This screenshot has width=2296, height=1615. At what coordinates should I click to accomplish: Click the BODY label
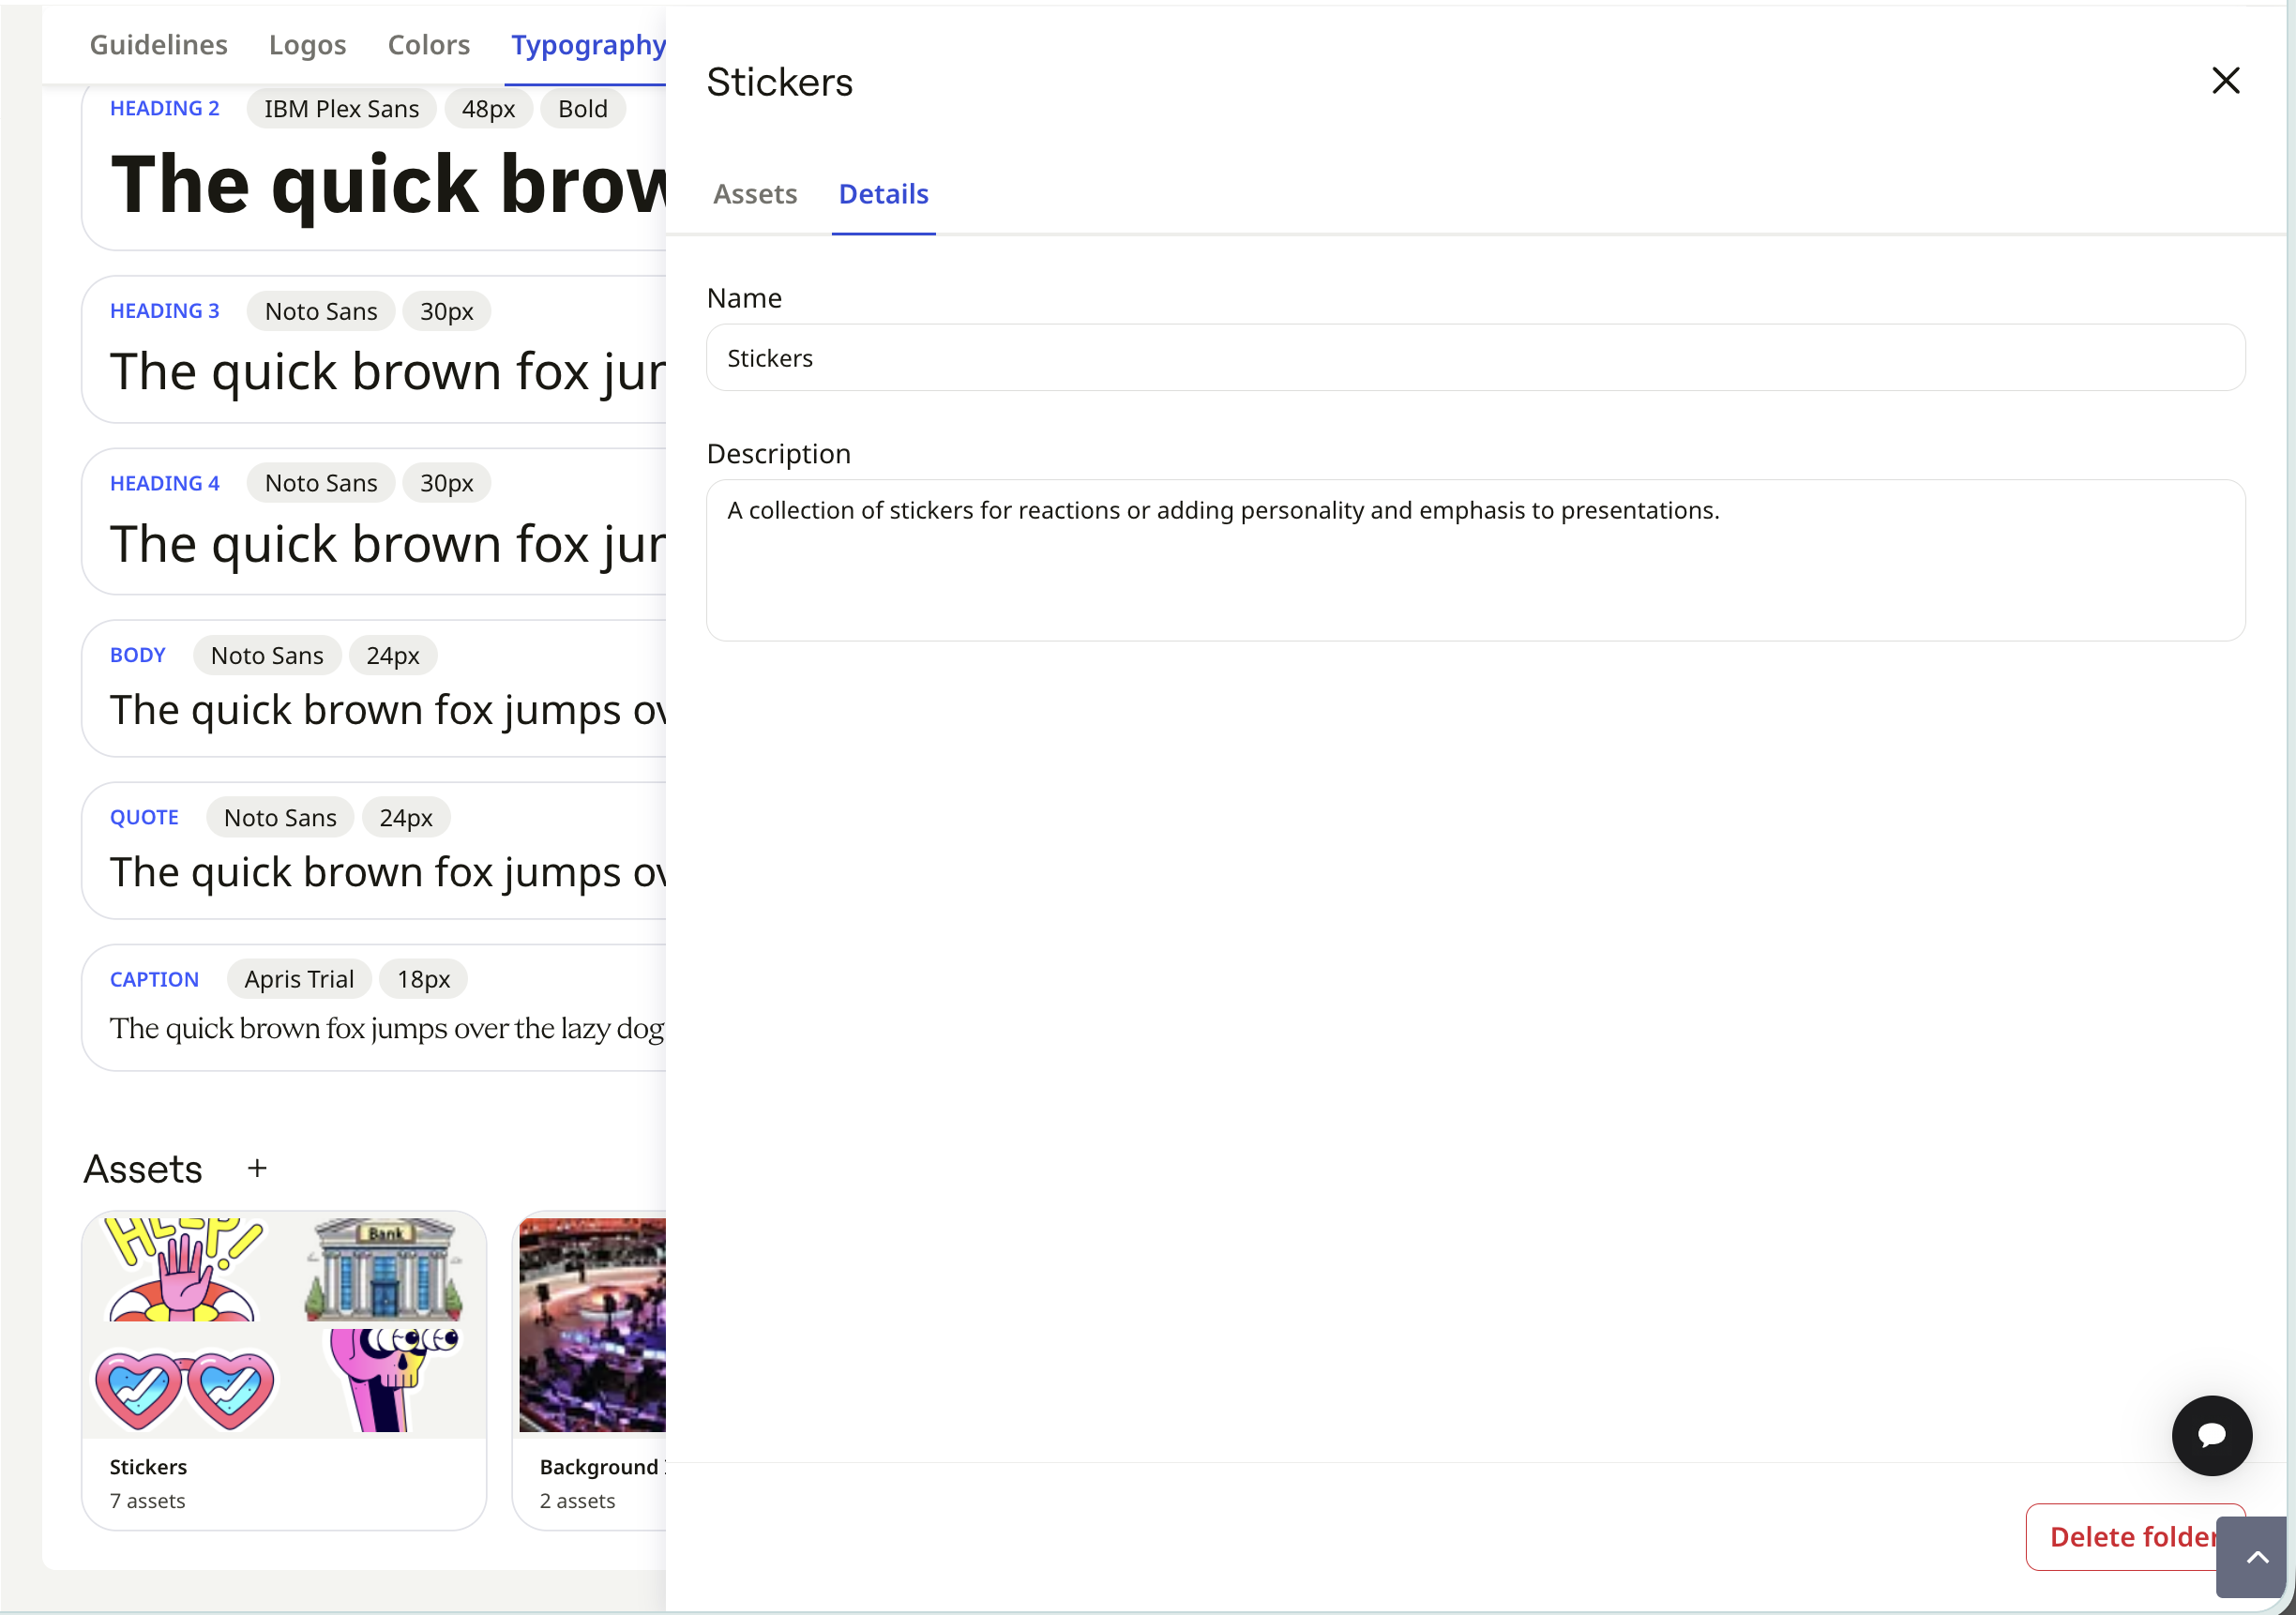point(137,655)
